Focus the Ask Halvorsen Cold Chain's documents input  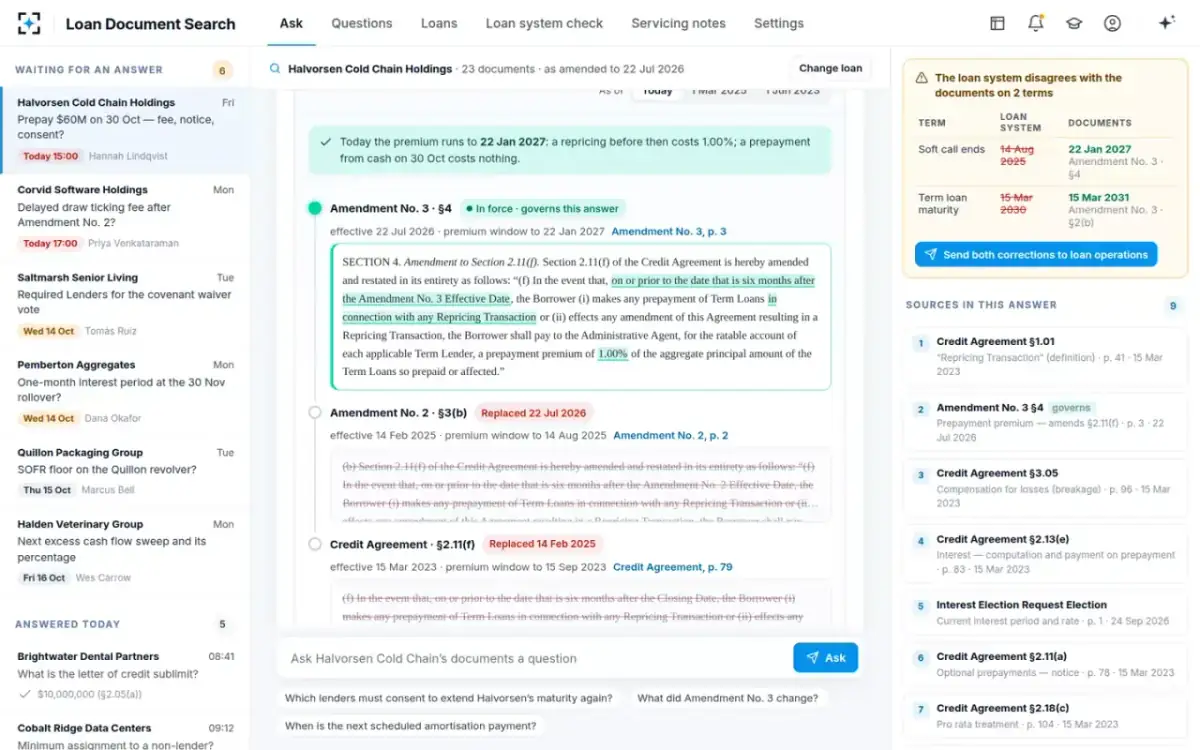[x=534, y=658]
